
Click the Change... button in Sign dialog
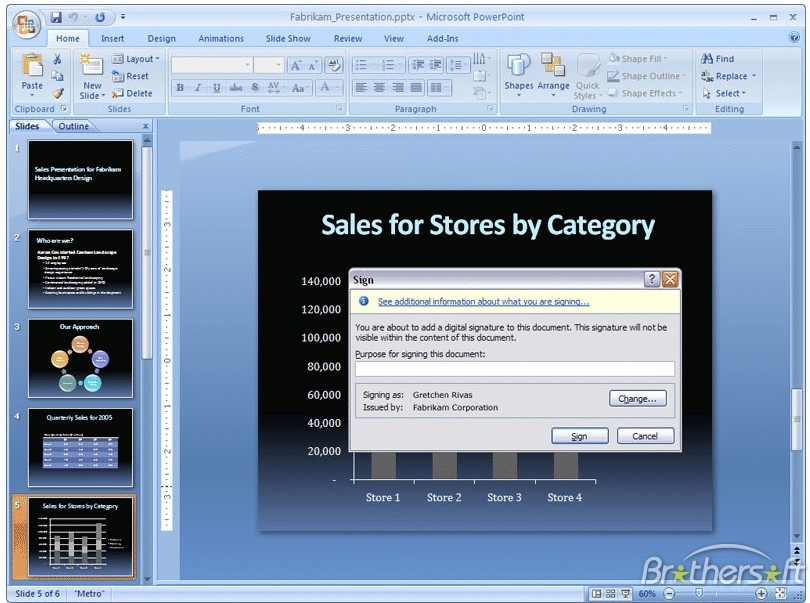coord(637,398)
